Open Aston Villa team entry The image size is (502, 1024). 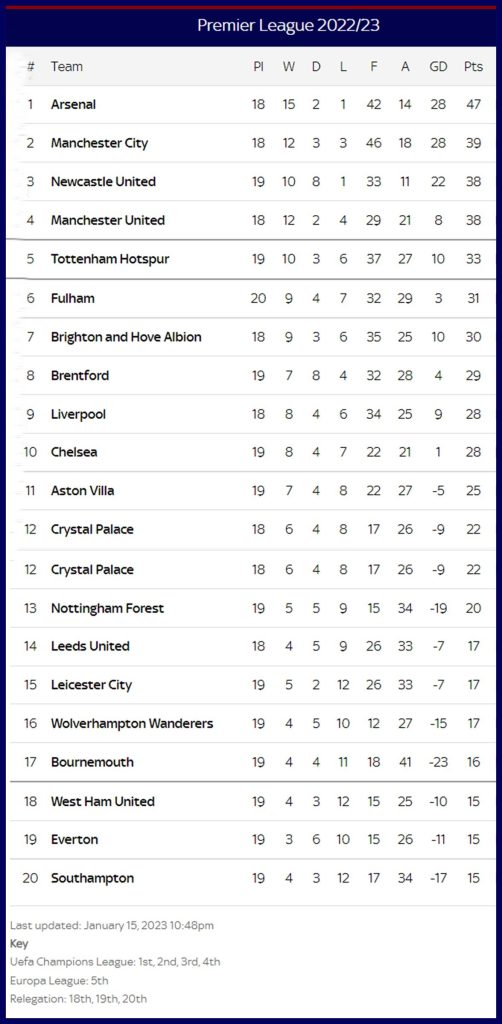coord(82,490)
